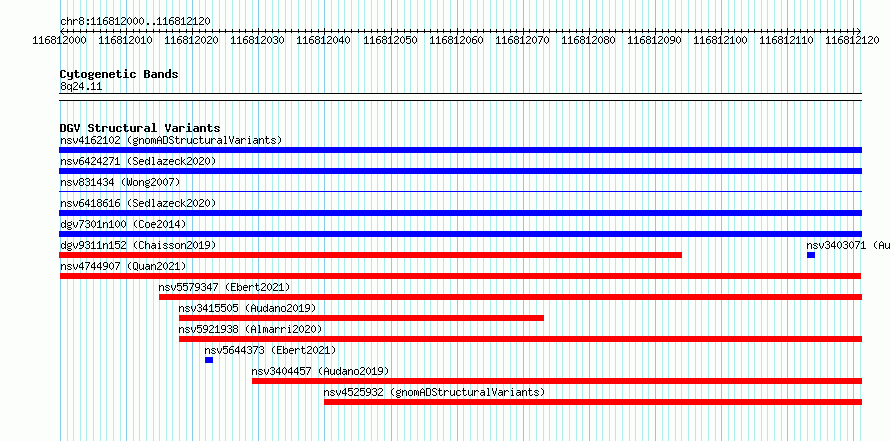The image size is (890, 441).
Task: Click the chr8:116812000..116812120 region label
Action: pos(135,22)
